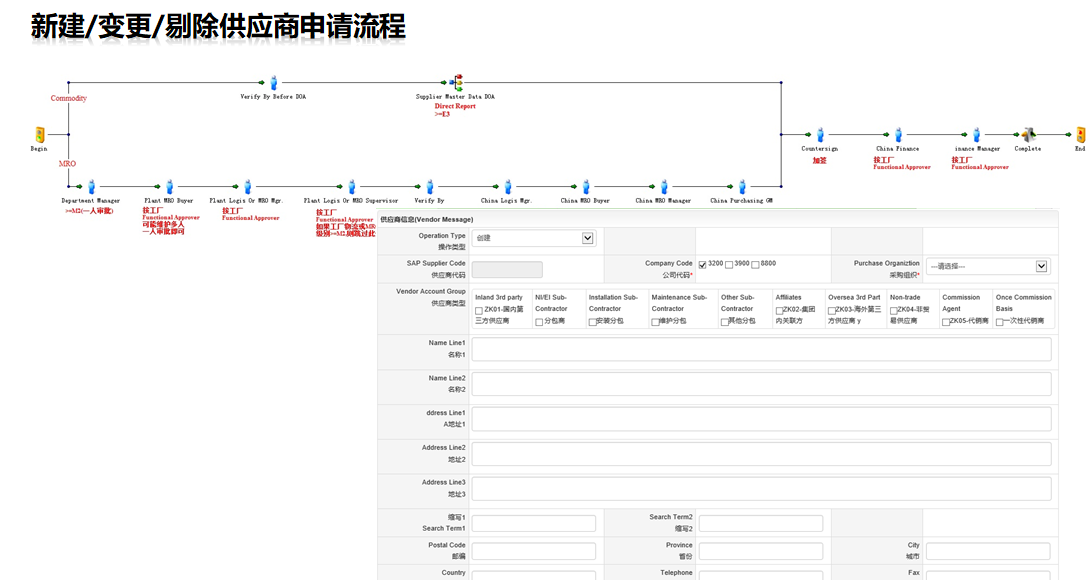Select the China Finance step icon
Screen dimensions: 1090x580
coord(898,134)
